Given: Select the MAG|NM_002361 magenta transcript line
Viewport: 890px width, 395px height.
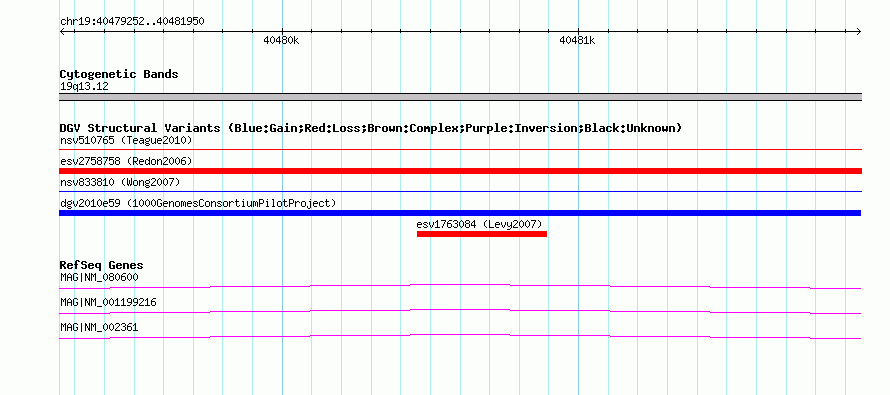Looking at the screenshot, I should pos(460,337).
